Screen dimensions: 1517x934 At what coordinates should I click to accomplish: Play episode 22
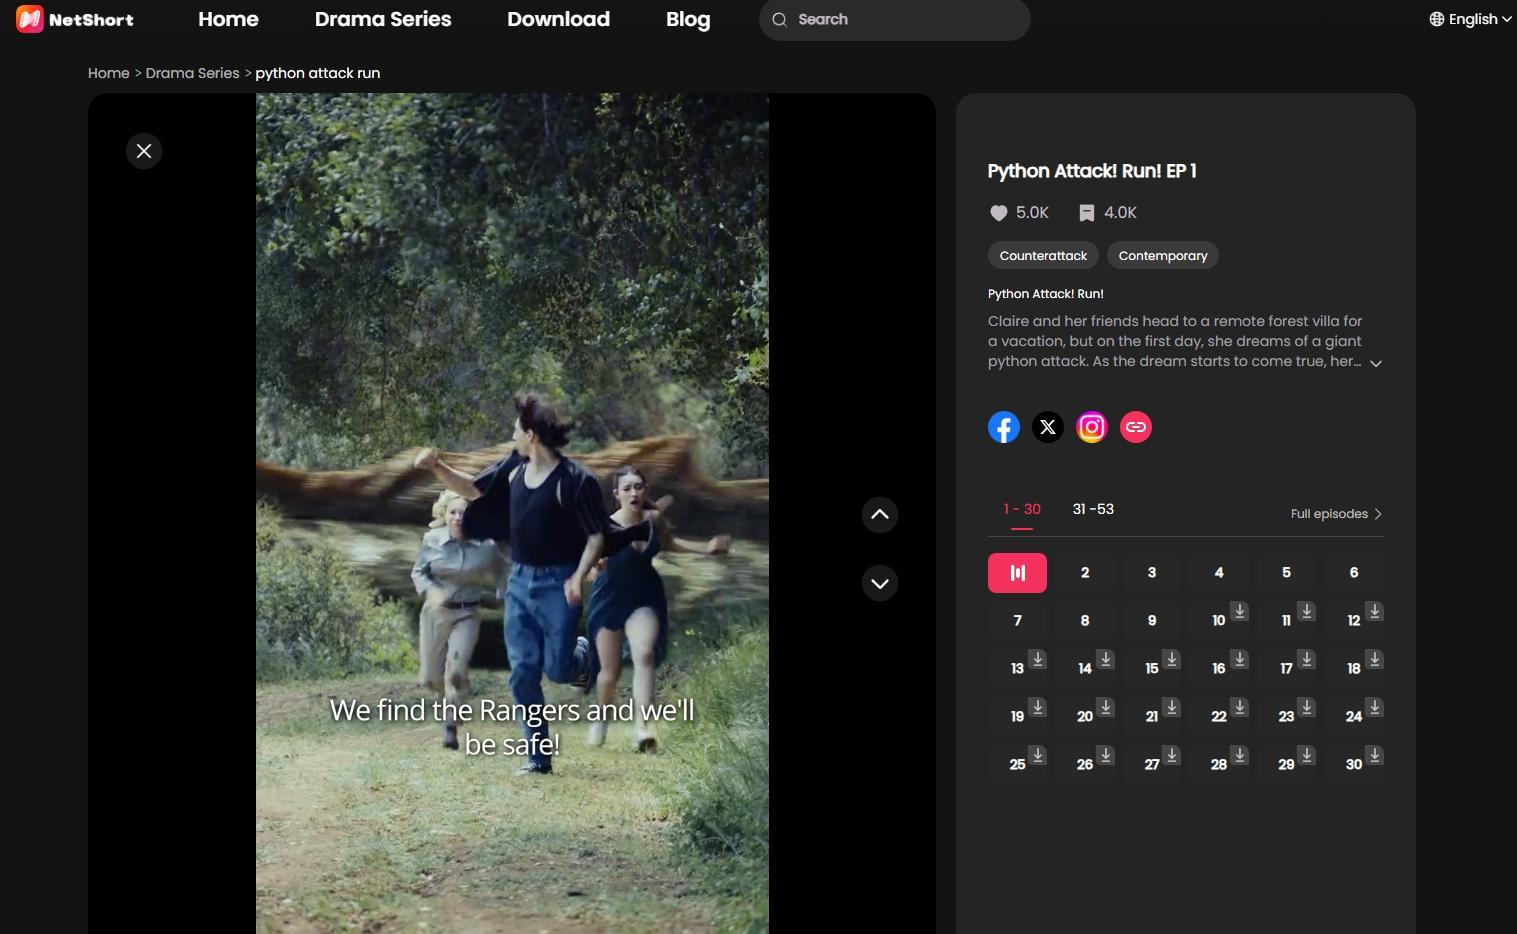pyautogui.click(x=1219, y=717)
